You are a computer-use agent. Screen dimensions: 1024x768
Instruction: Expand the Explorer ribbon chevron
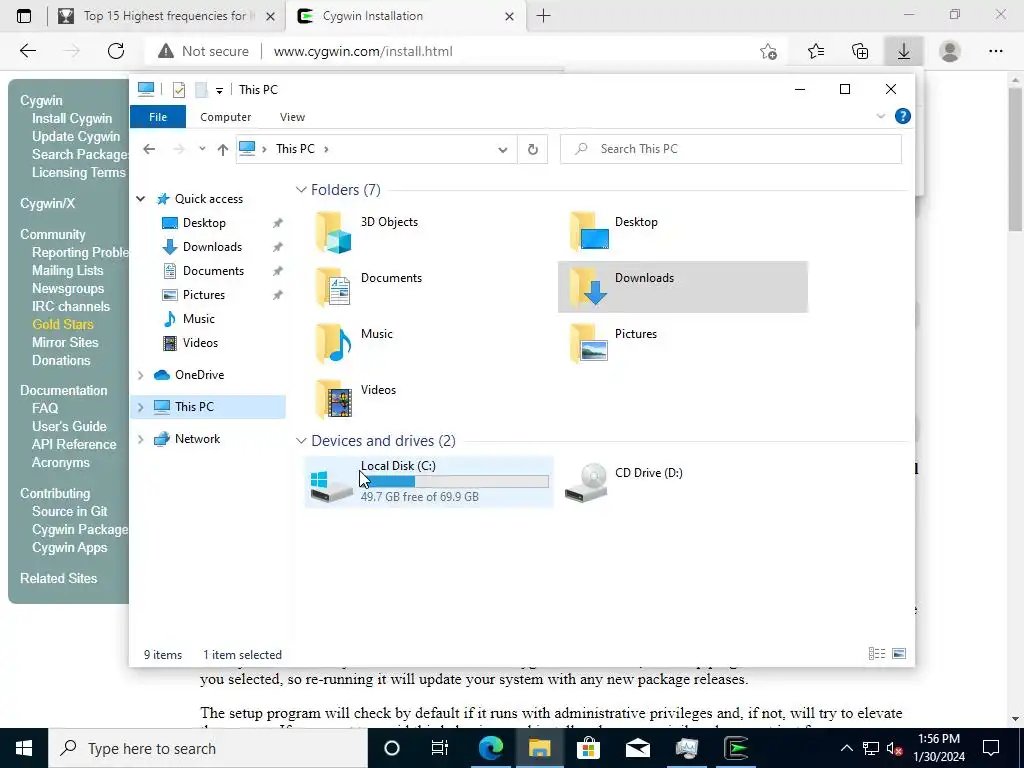(880, 116)
